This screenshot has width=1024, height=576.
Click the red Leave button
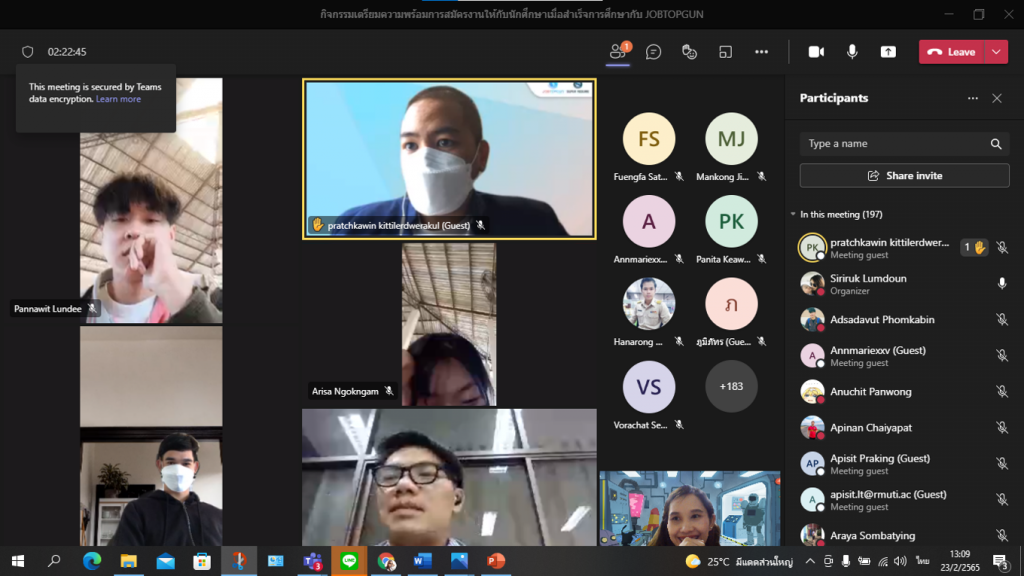click(951, 52)
